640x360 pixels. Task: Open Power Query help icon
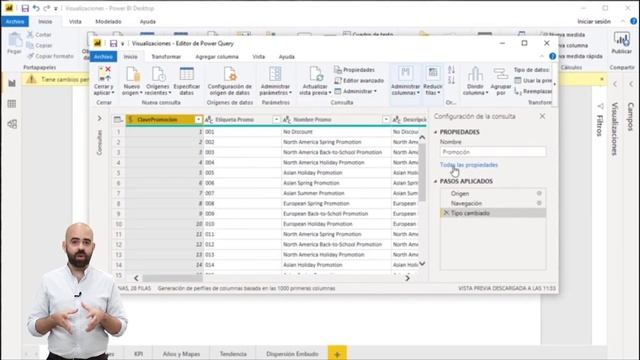click(552, 56)
